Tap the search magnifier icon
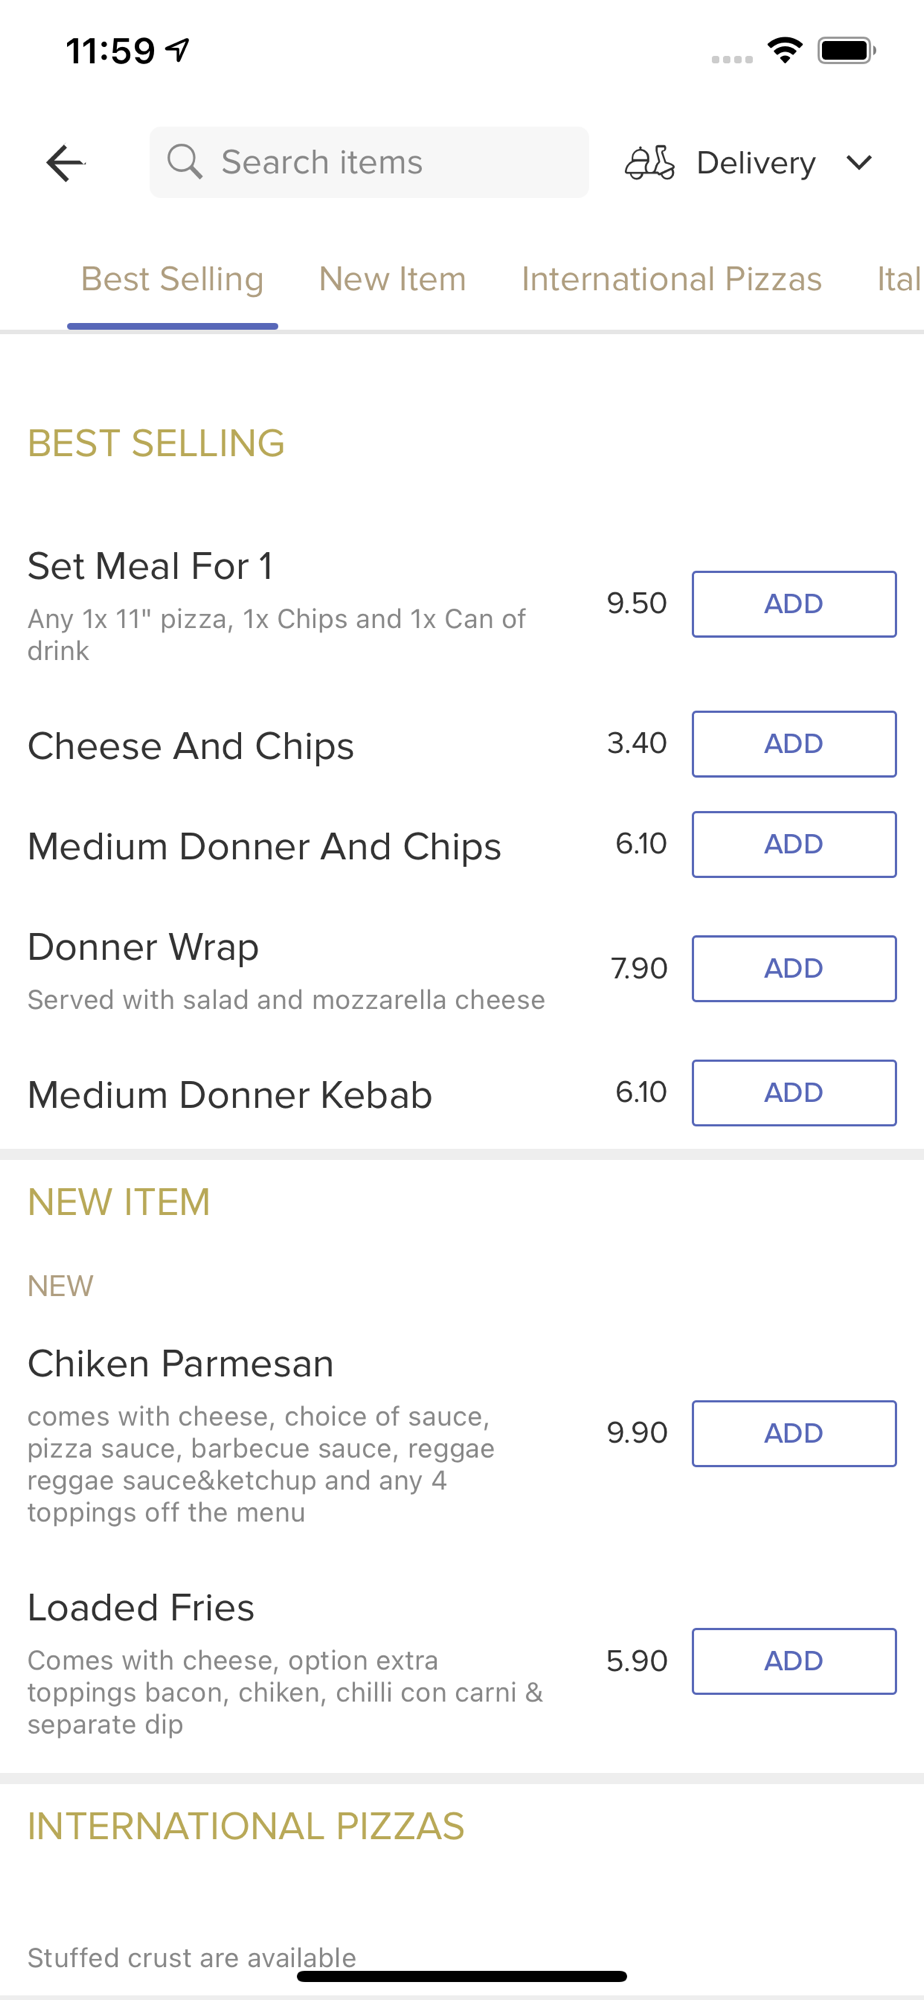This screenshot has width=924, height=2000. click(184, 161)
